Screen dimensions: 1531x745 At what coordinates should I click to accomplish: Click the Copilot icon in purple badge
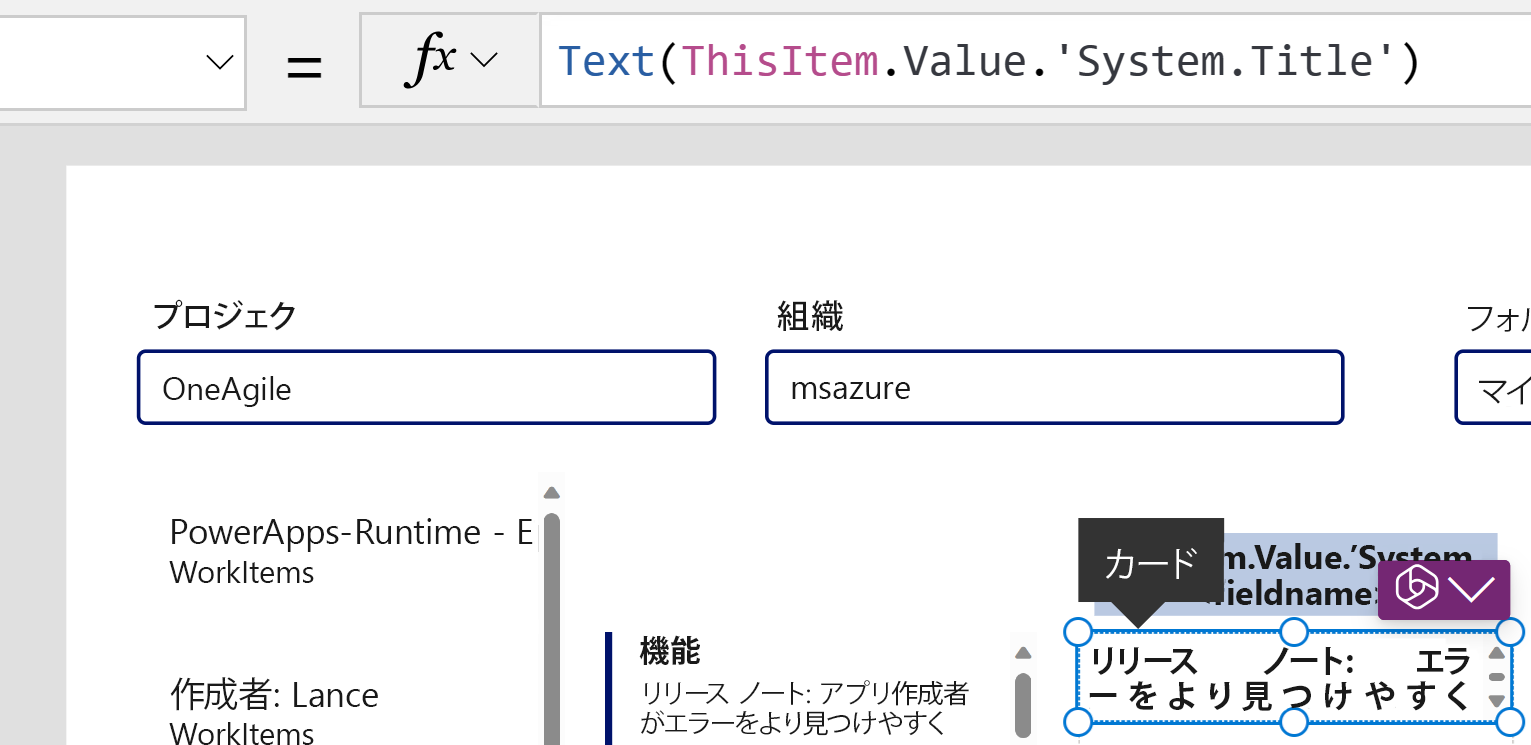(x=1416, y=589)
